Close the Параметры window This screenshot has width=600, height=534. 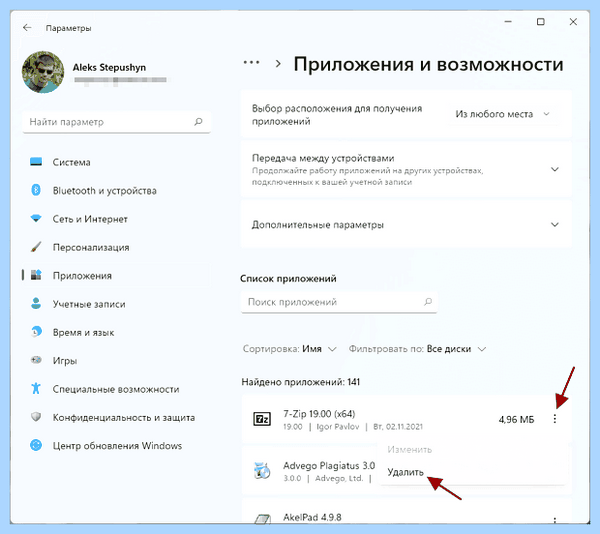coord(573,22)
